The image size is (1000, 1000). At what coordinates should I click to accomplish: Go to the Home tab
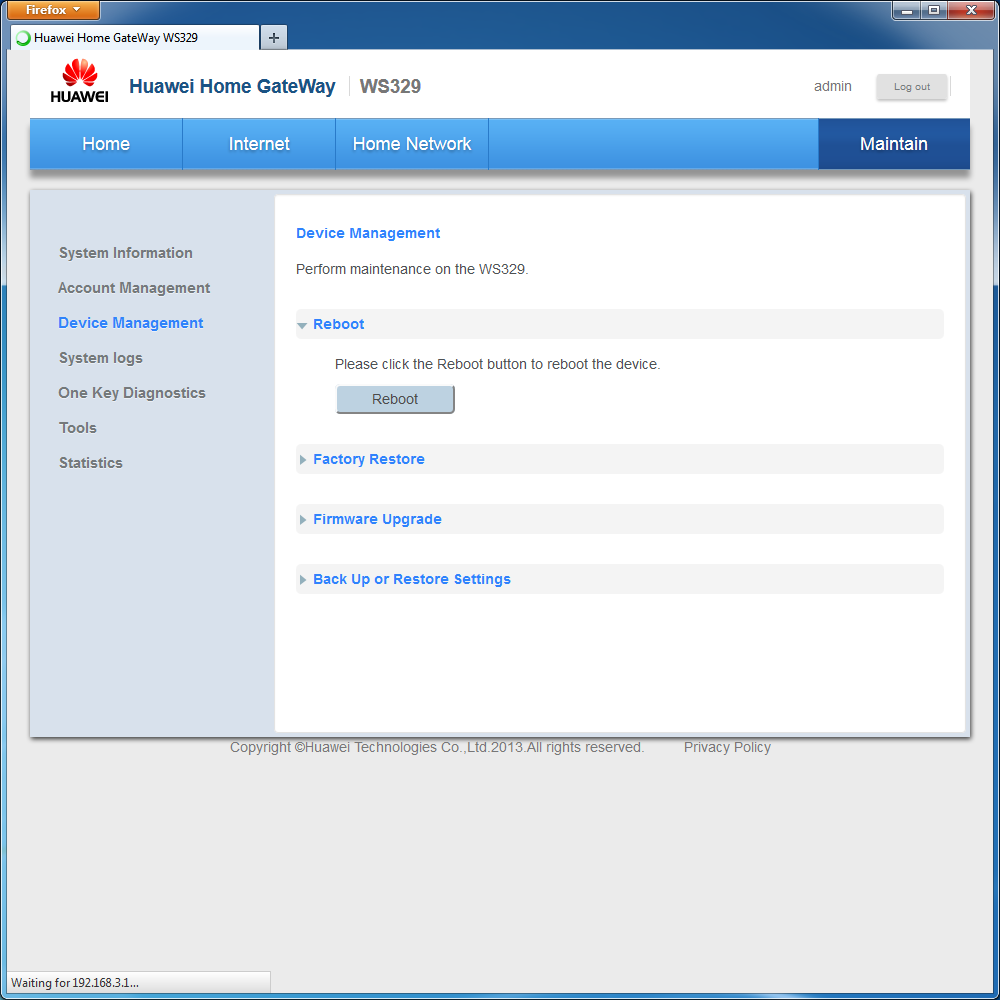click(106, 143)
